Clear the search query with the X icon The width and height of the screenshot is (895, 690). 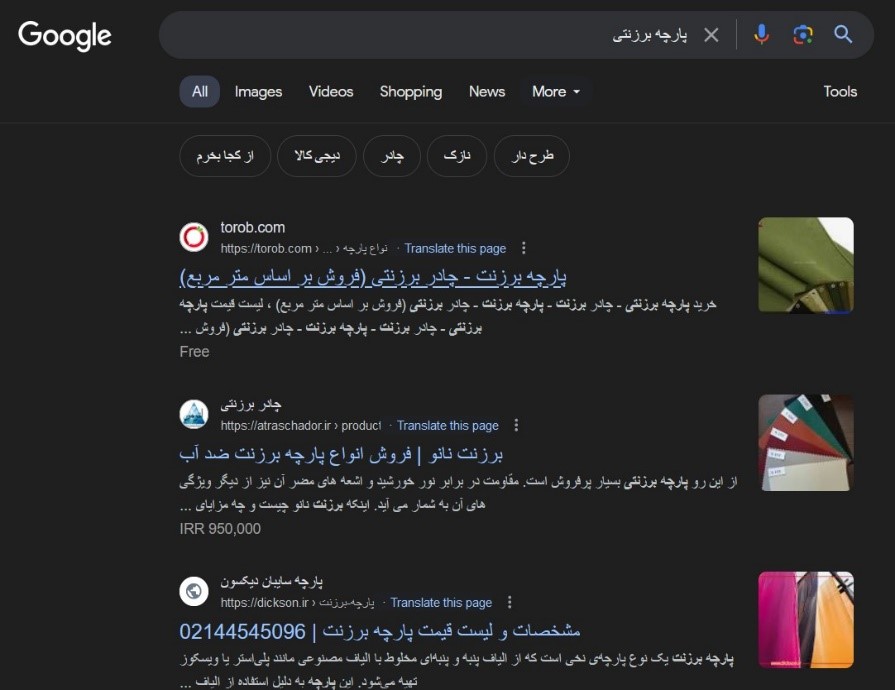[712, 33]
